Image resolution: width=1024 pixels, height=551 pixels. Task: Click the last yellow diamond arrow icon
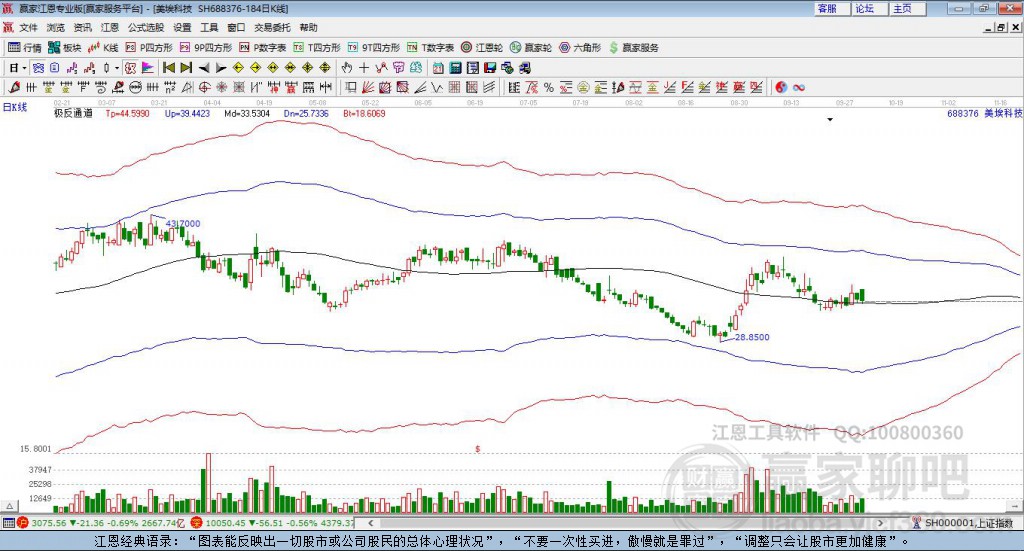(x=325, y=68)
